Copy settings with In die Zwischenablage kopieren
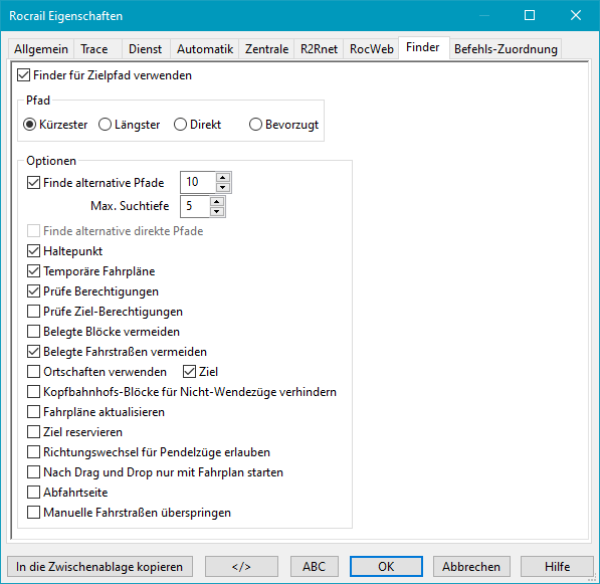This screenshot has height=584, width=600. [99, 566]
